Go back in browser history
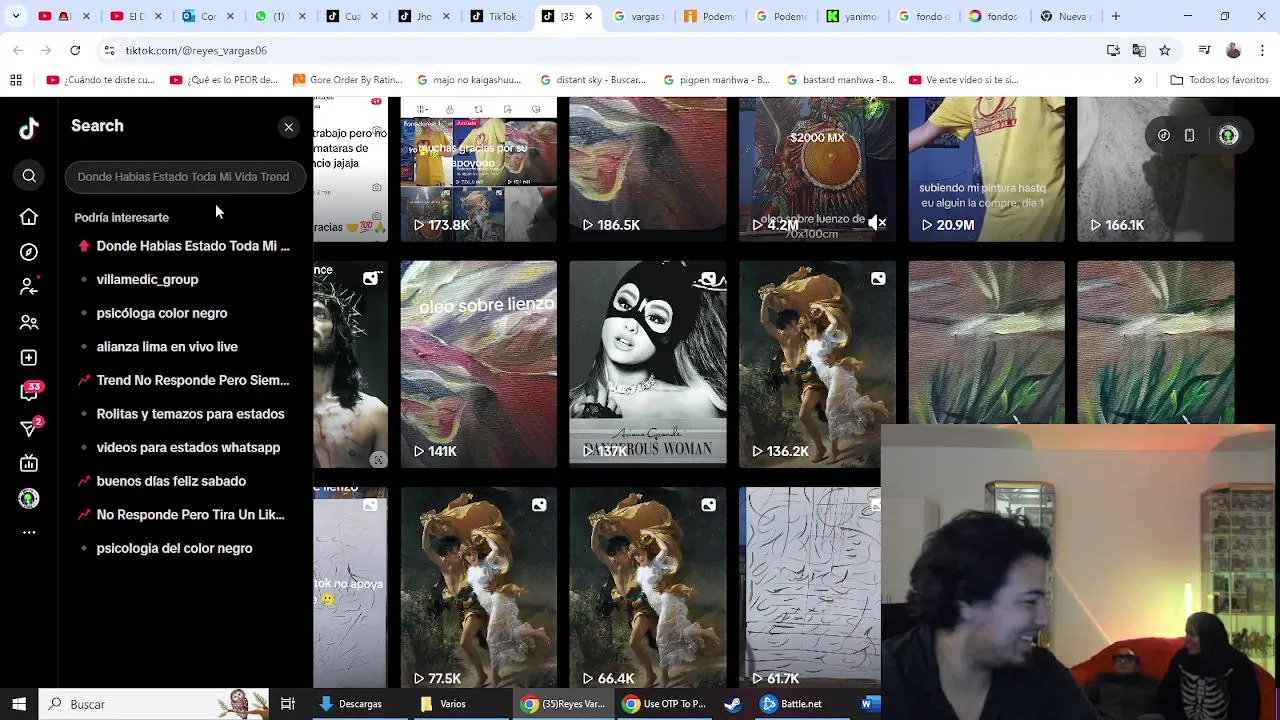Image resolution: width=1280 pixels, height=720 pixels. (18, 50)
